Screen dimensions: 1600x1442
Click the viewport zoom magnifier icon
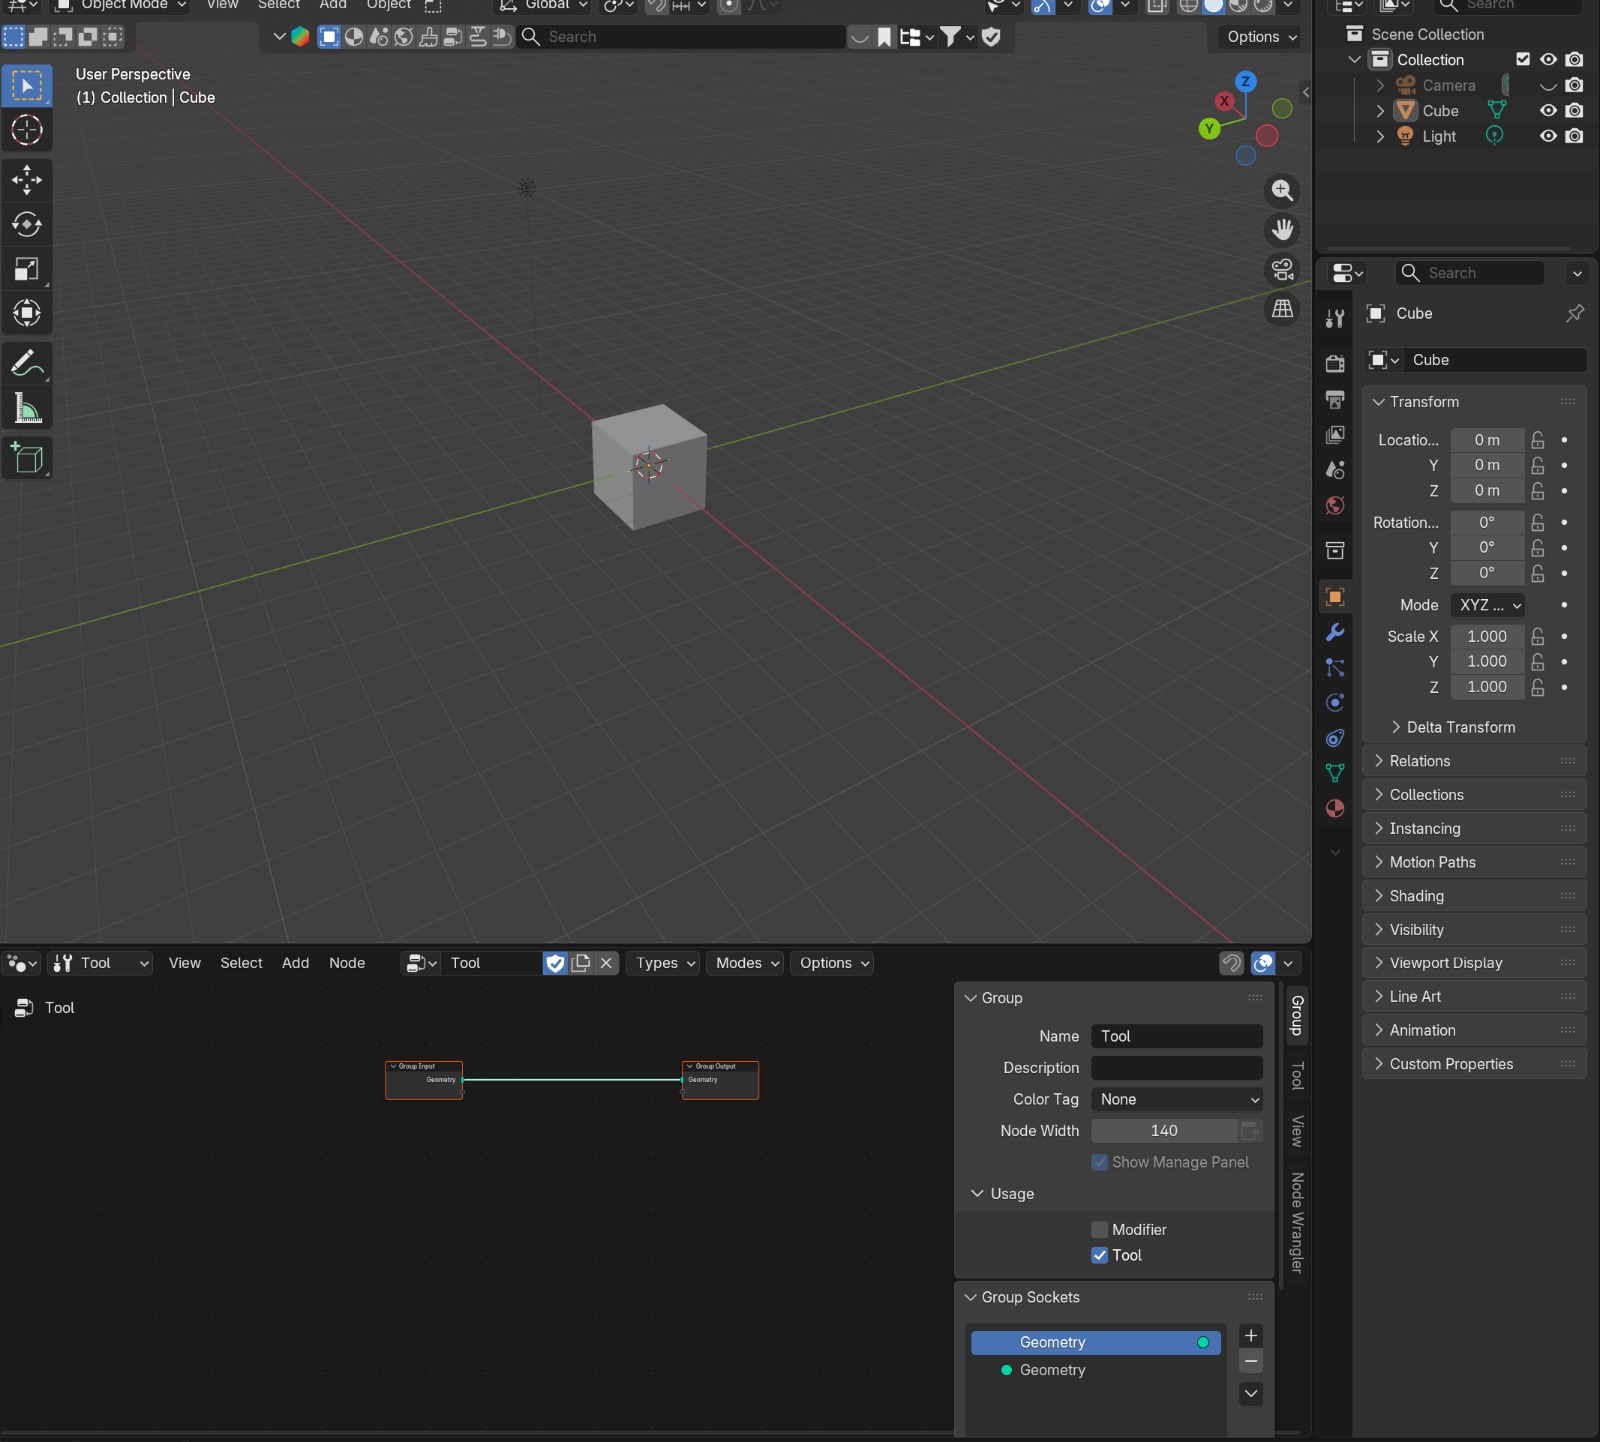(1282, 190)
